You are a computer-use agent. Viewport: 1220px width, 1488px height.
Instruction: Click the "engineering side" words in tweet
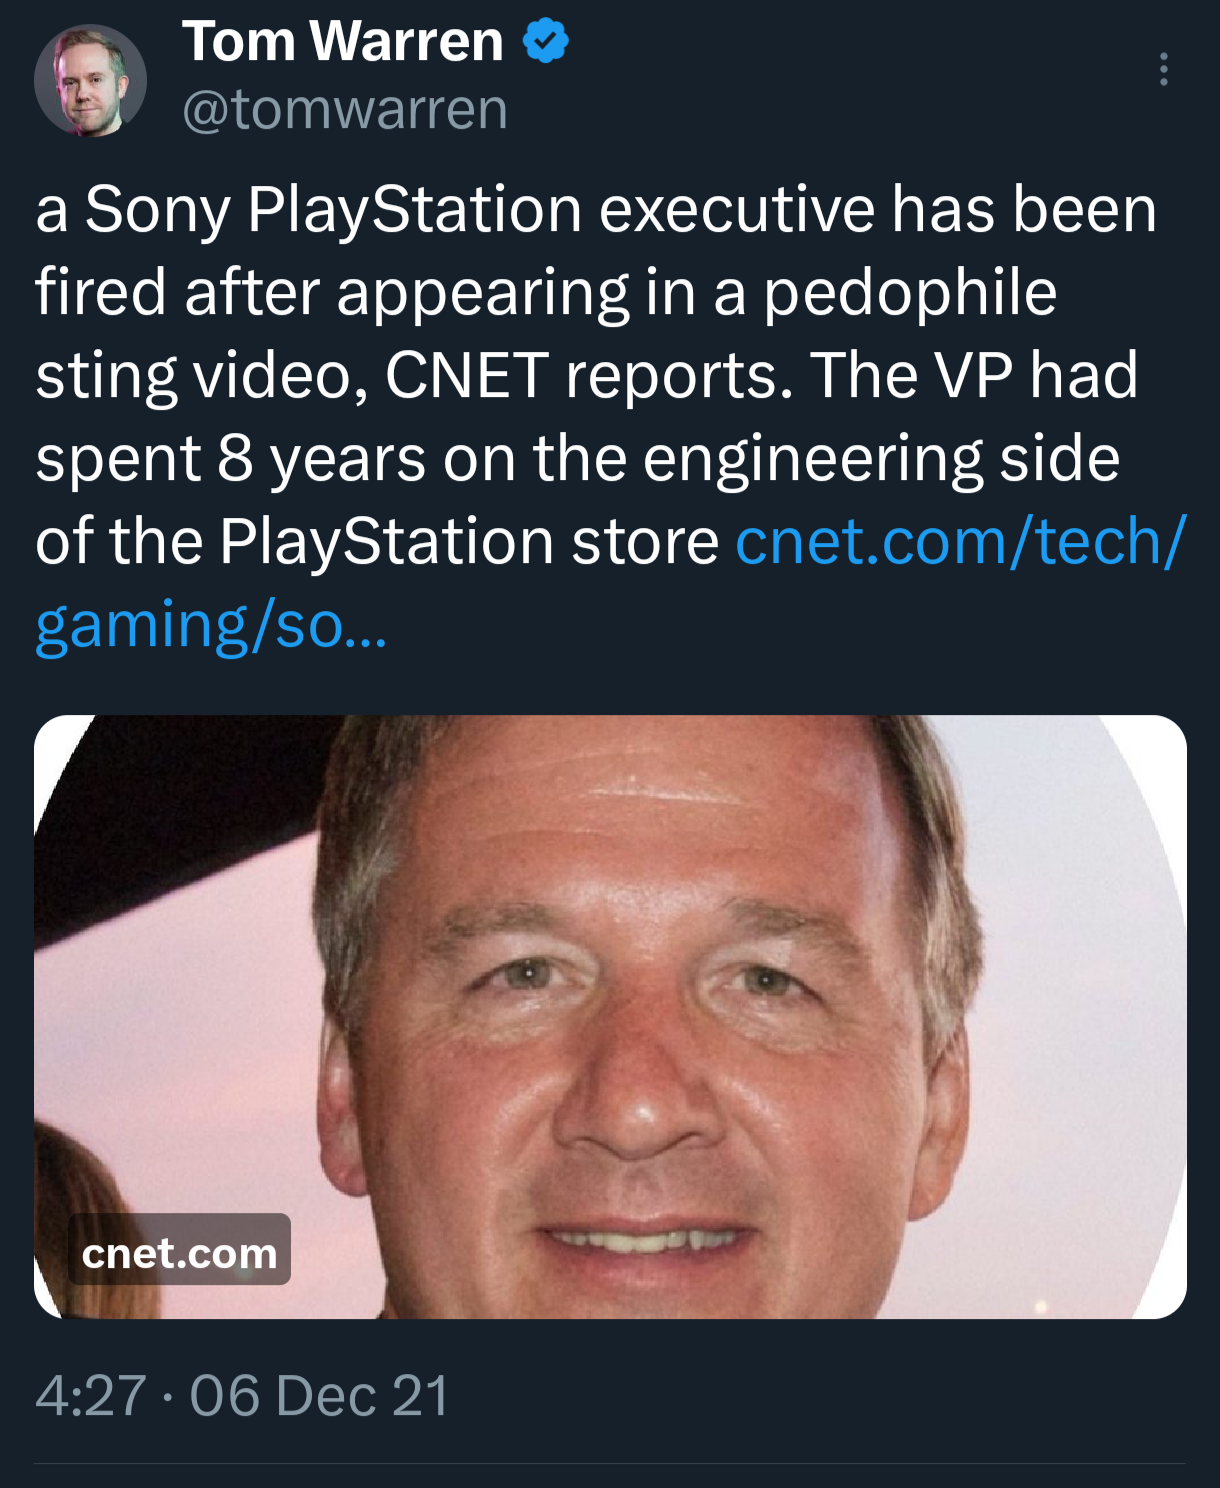(880, 459)
